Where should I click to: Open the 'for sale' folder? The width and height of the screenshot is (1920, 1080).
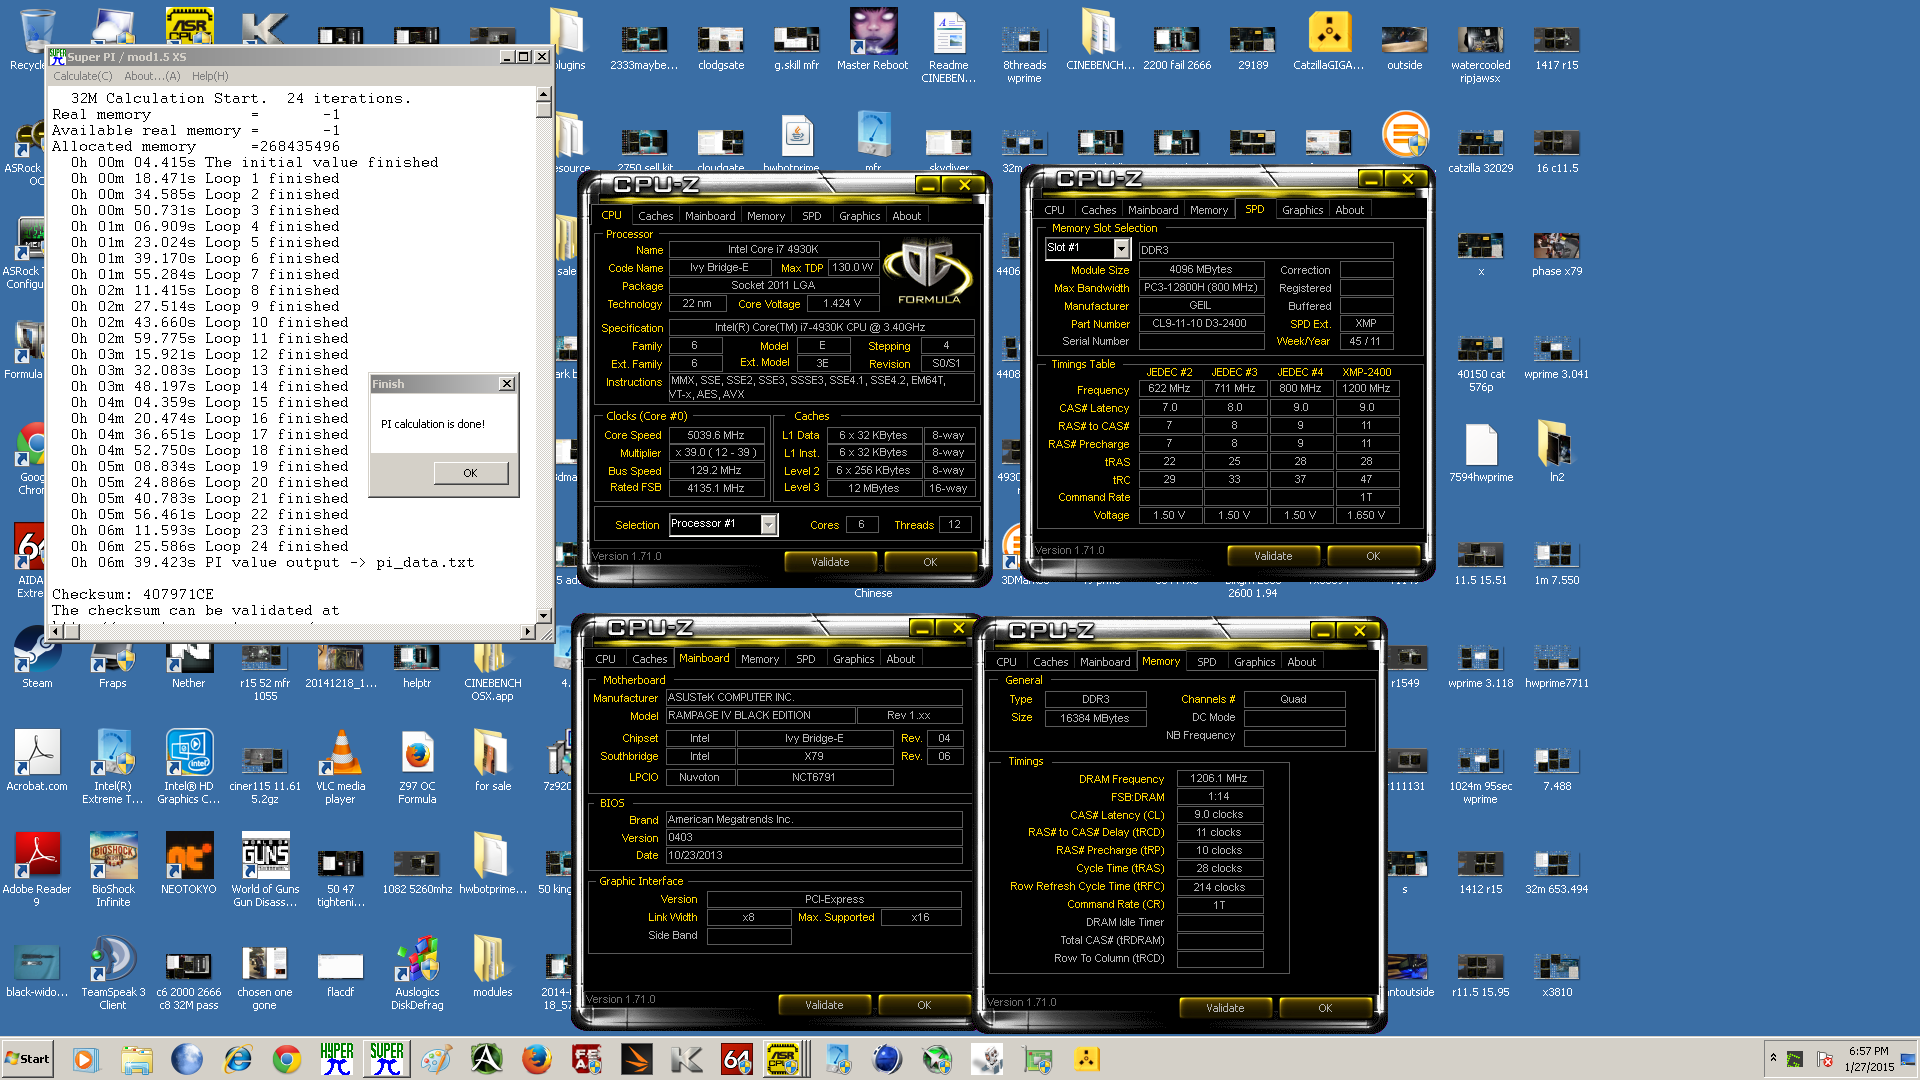click(x=493, y=762)
